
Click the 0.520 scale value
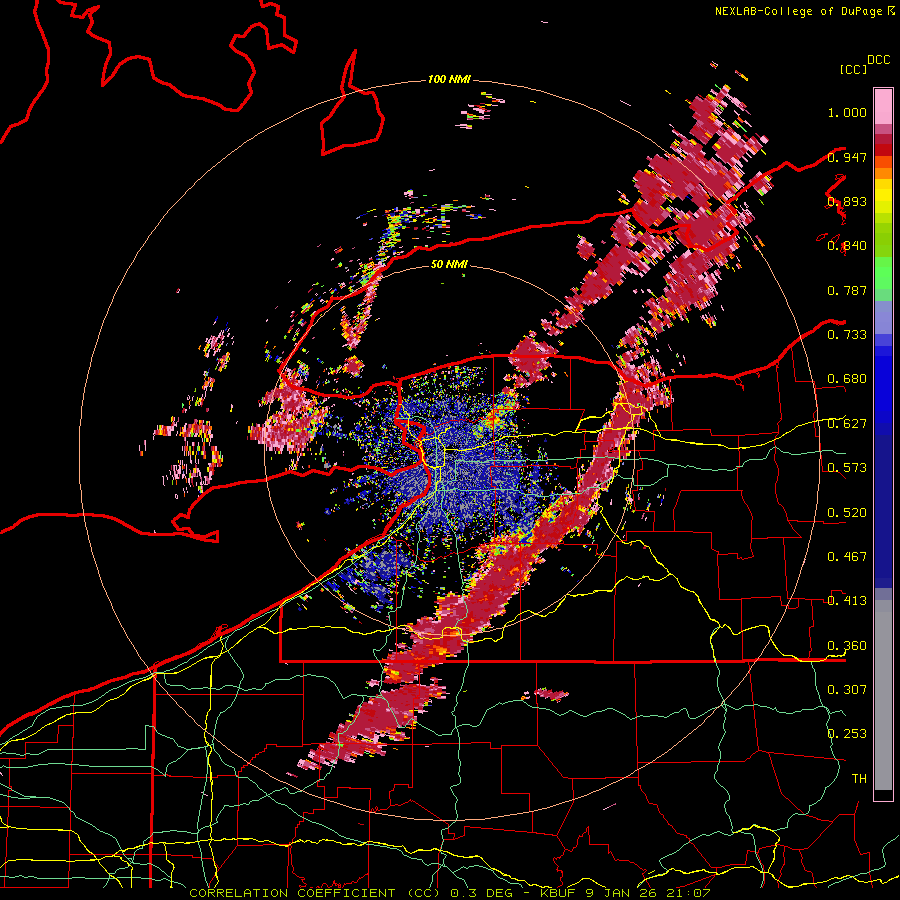[847, 513]
